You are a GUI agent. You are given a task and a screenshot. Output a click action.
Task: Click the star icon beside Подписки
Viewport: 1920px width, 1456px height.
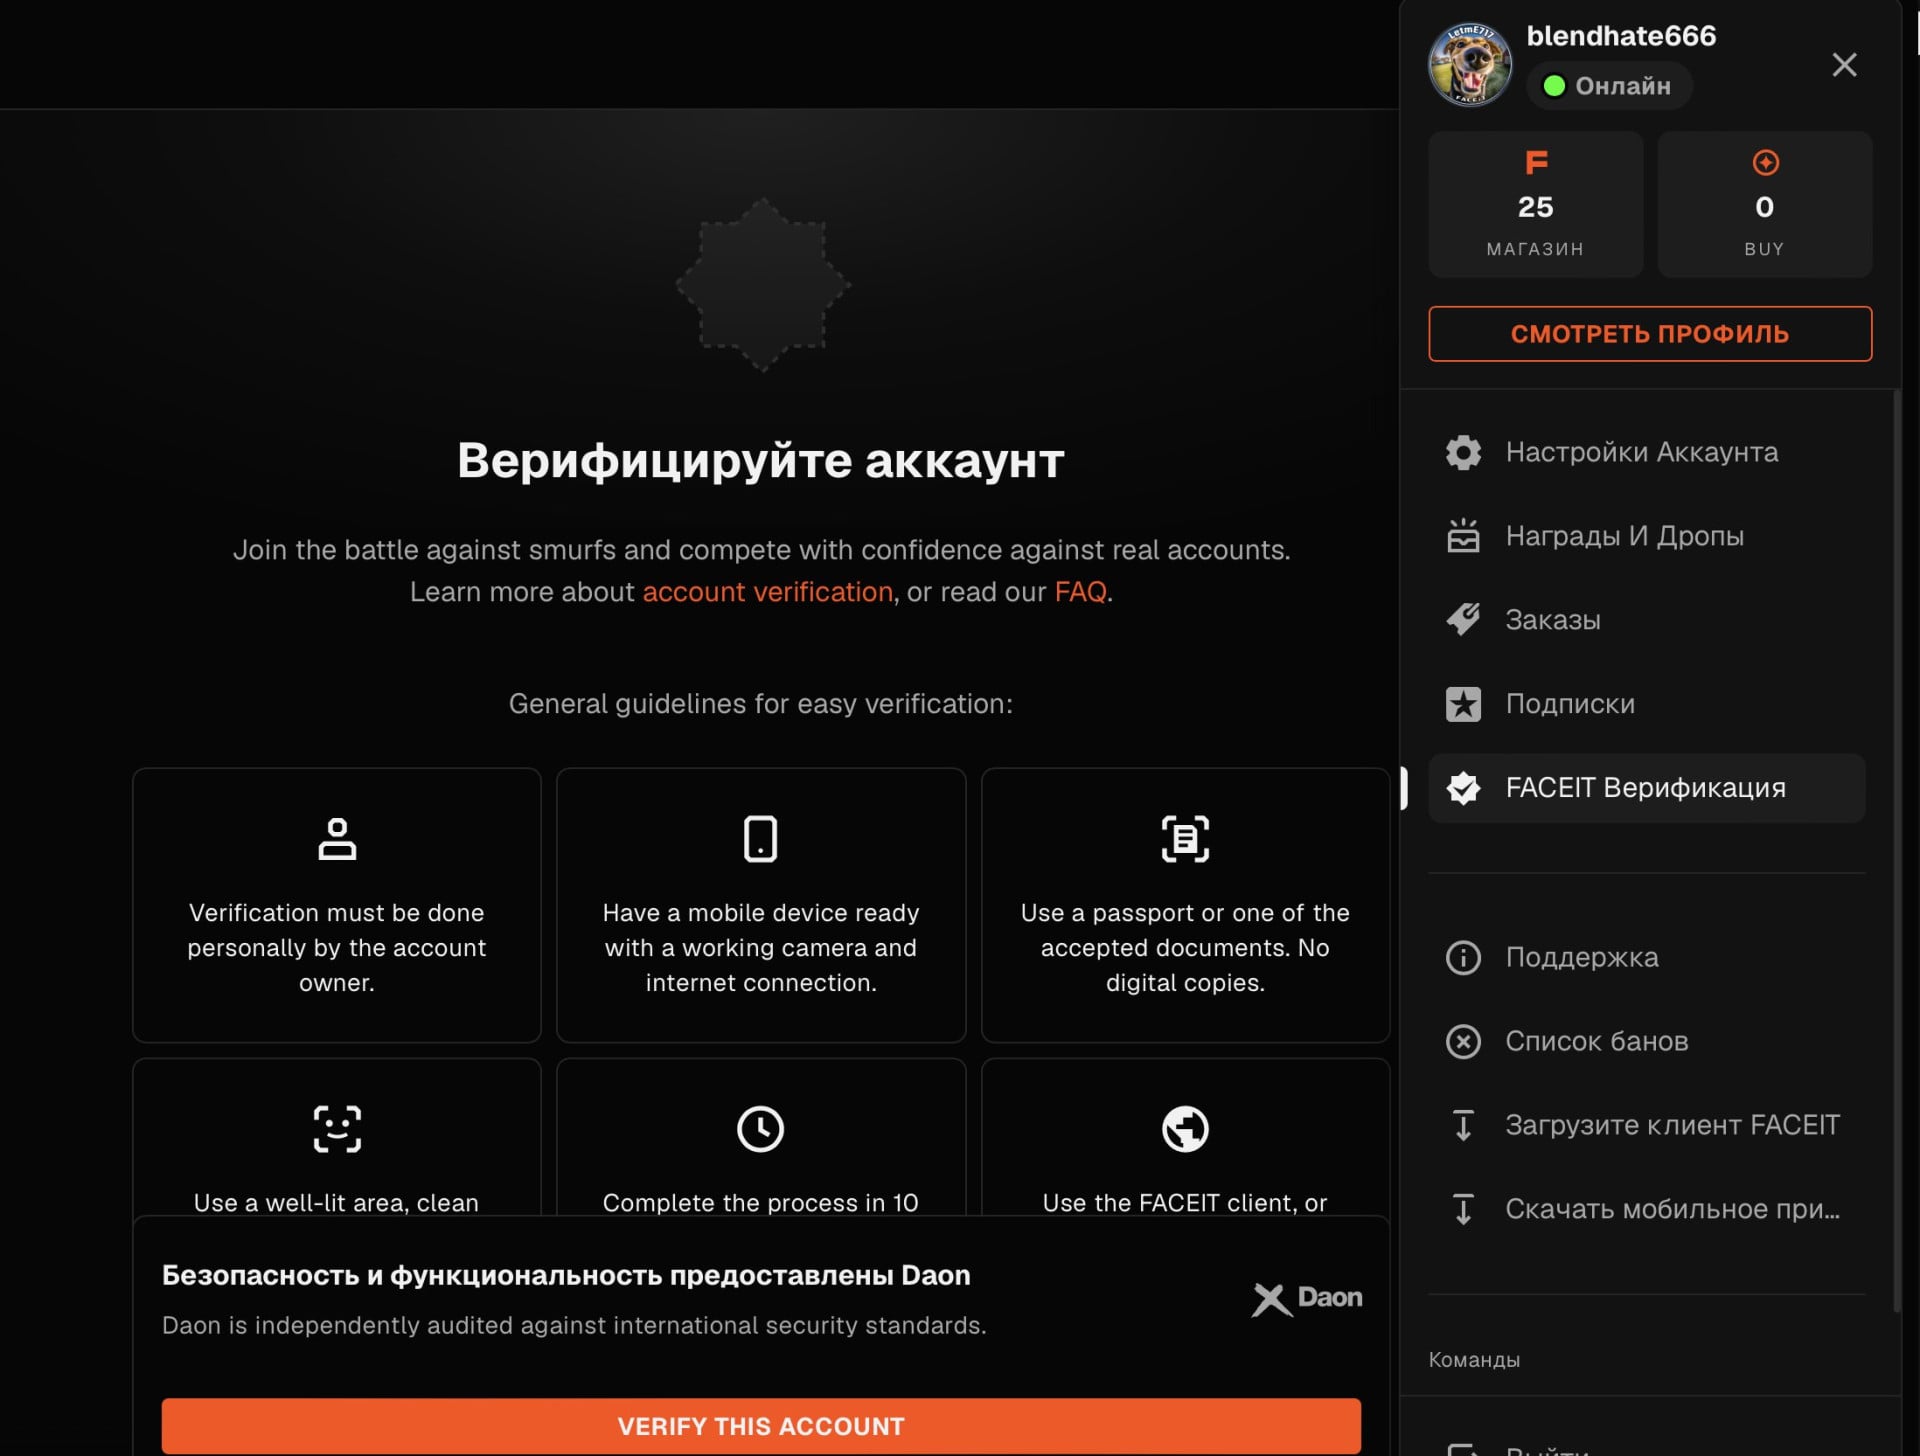1463,704
